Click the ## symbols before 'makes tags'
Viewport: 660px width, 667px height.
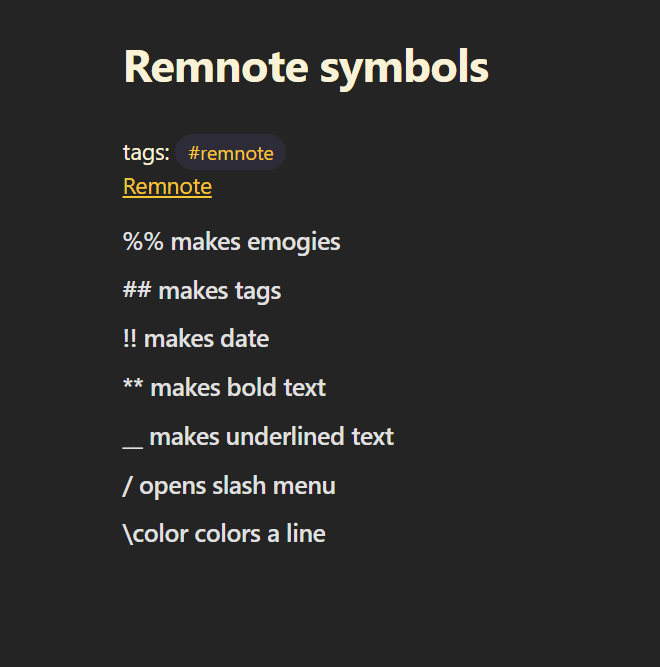137,290
